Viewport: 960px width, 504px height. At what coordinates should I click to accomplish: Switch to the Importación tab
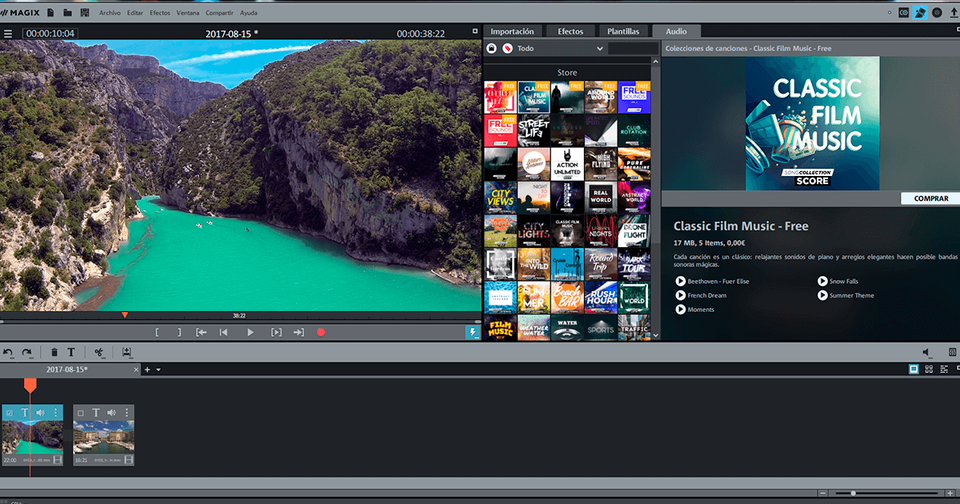pyautogui.click(x=512, y=31)
